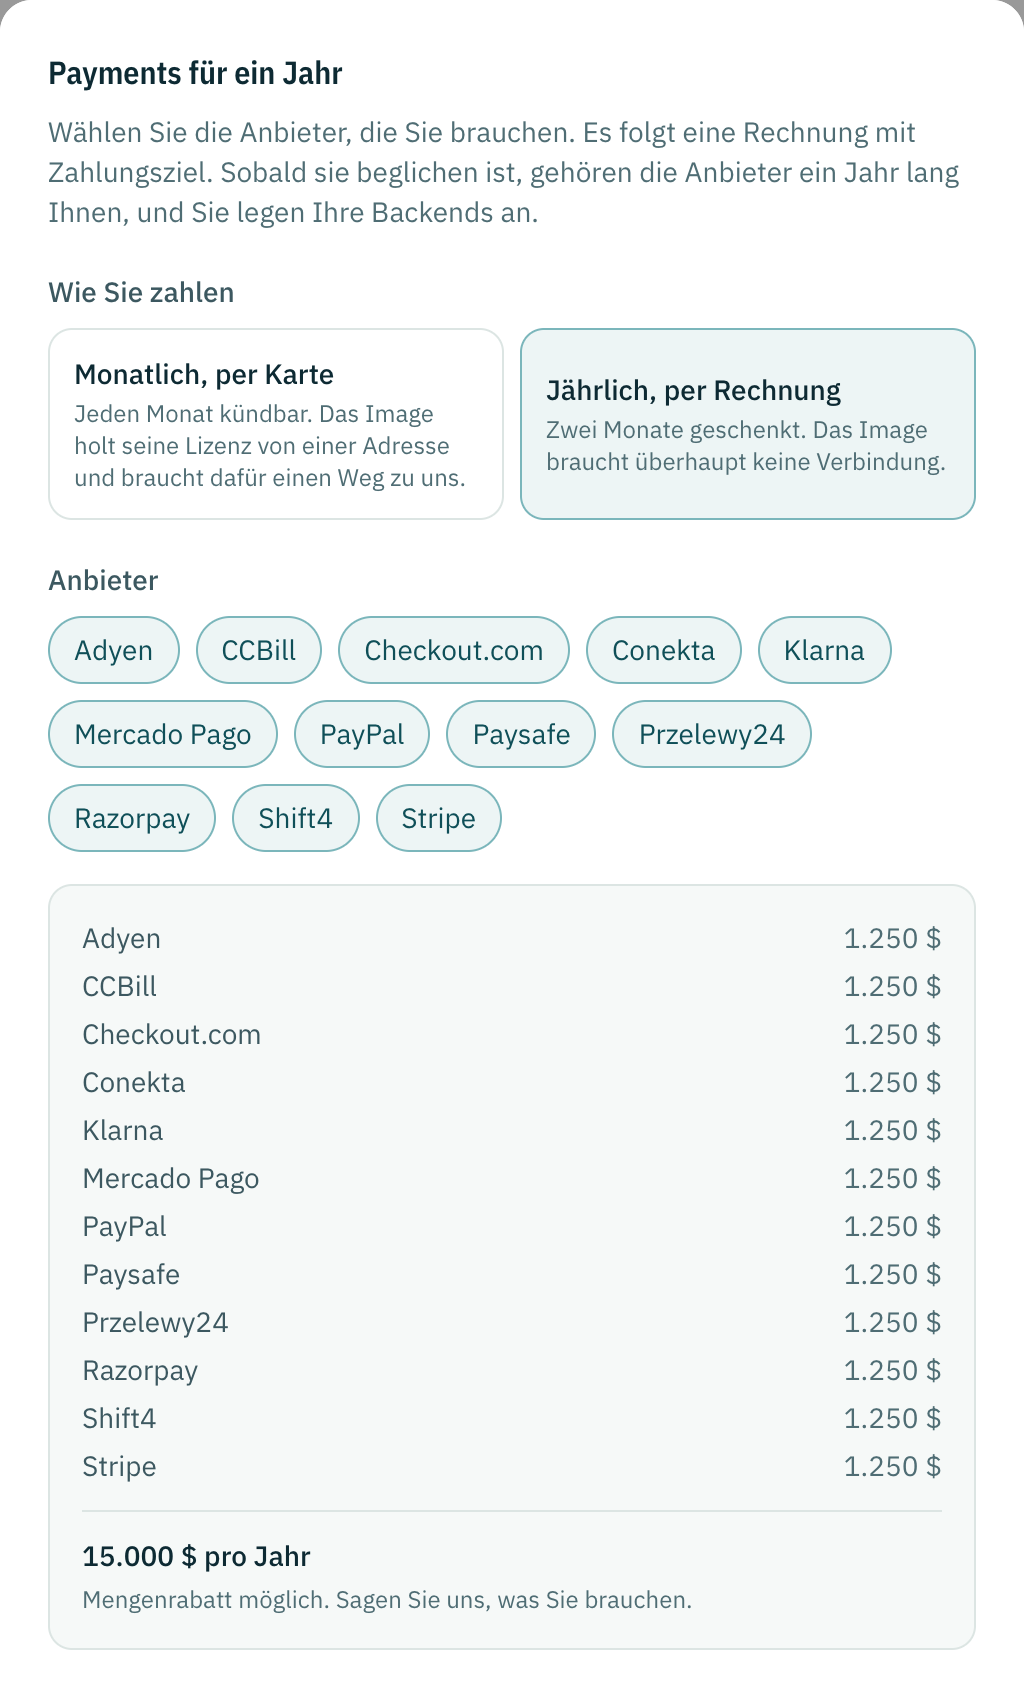Click the Razorpay line in the price summary
This screenshot has width=1024, height=1698.
pyautogui.click(x=512, y=1370)
